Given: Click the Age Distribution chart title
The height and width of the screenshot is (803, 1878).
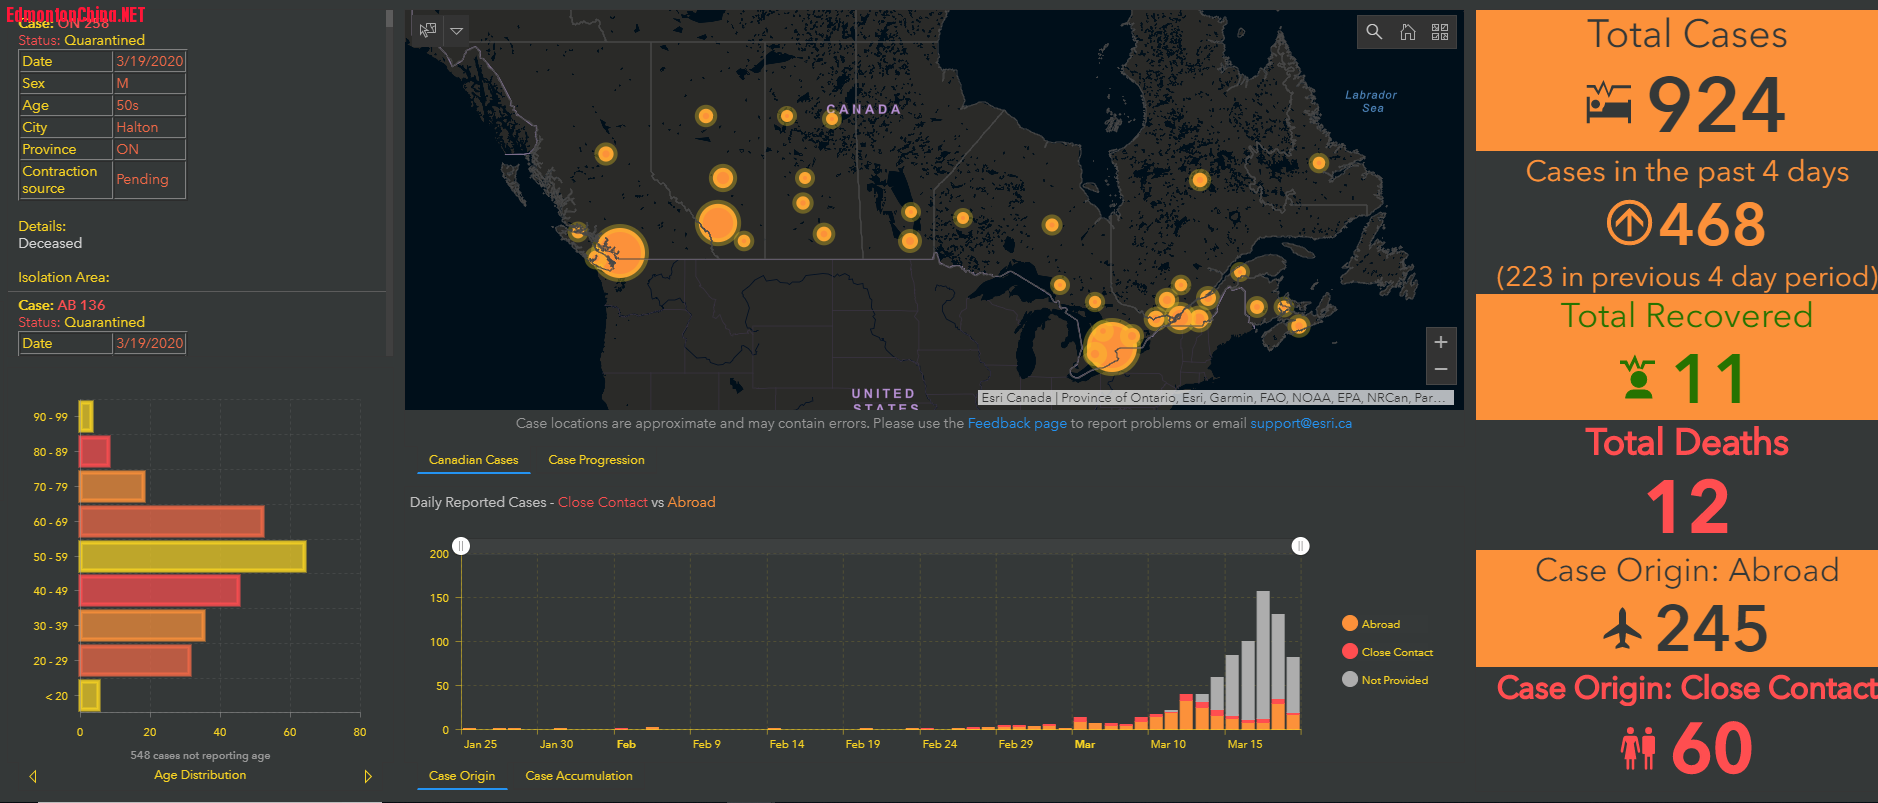Looking at the screenshot, I should pos(200,775).
